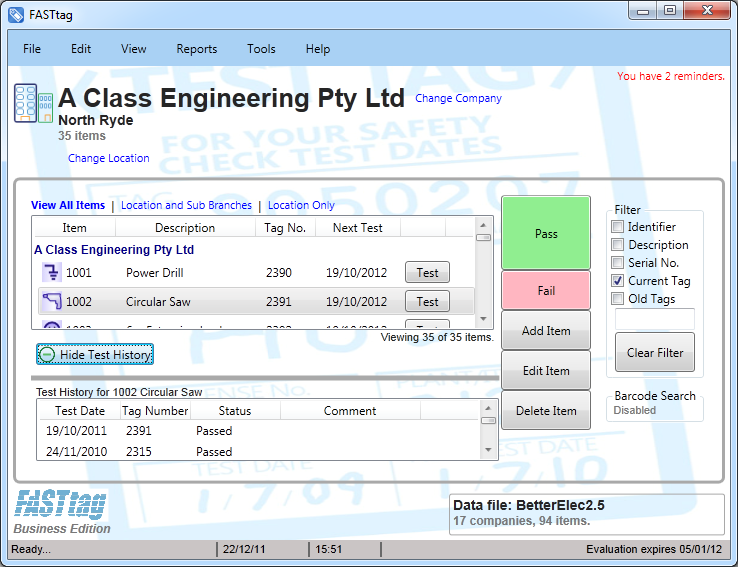Click the green minus icon on Hide Test History
Screen dimensions: 738x567
(47, 355)
